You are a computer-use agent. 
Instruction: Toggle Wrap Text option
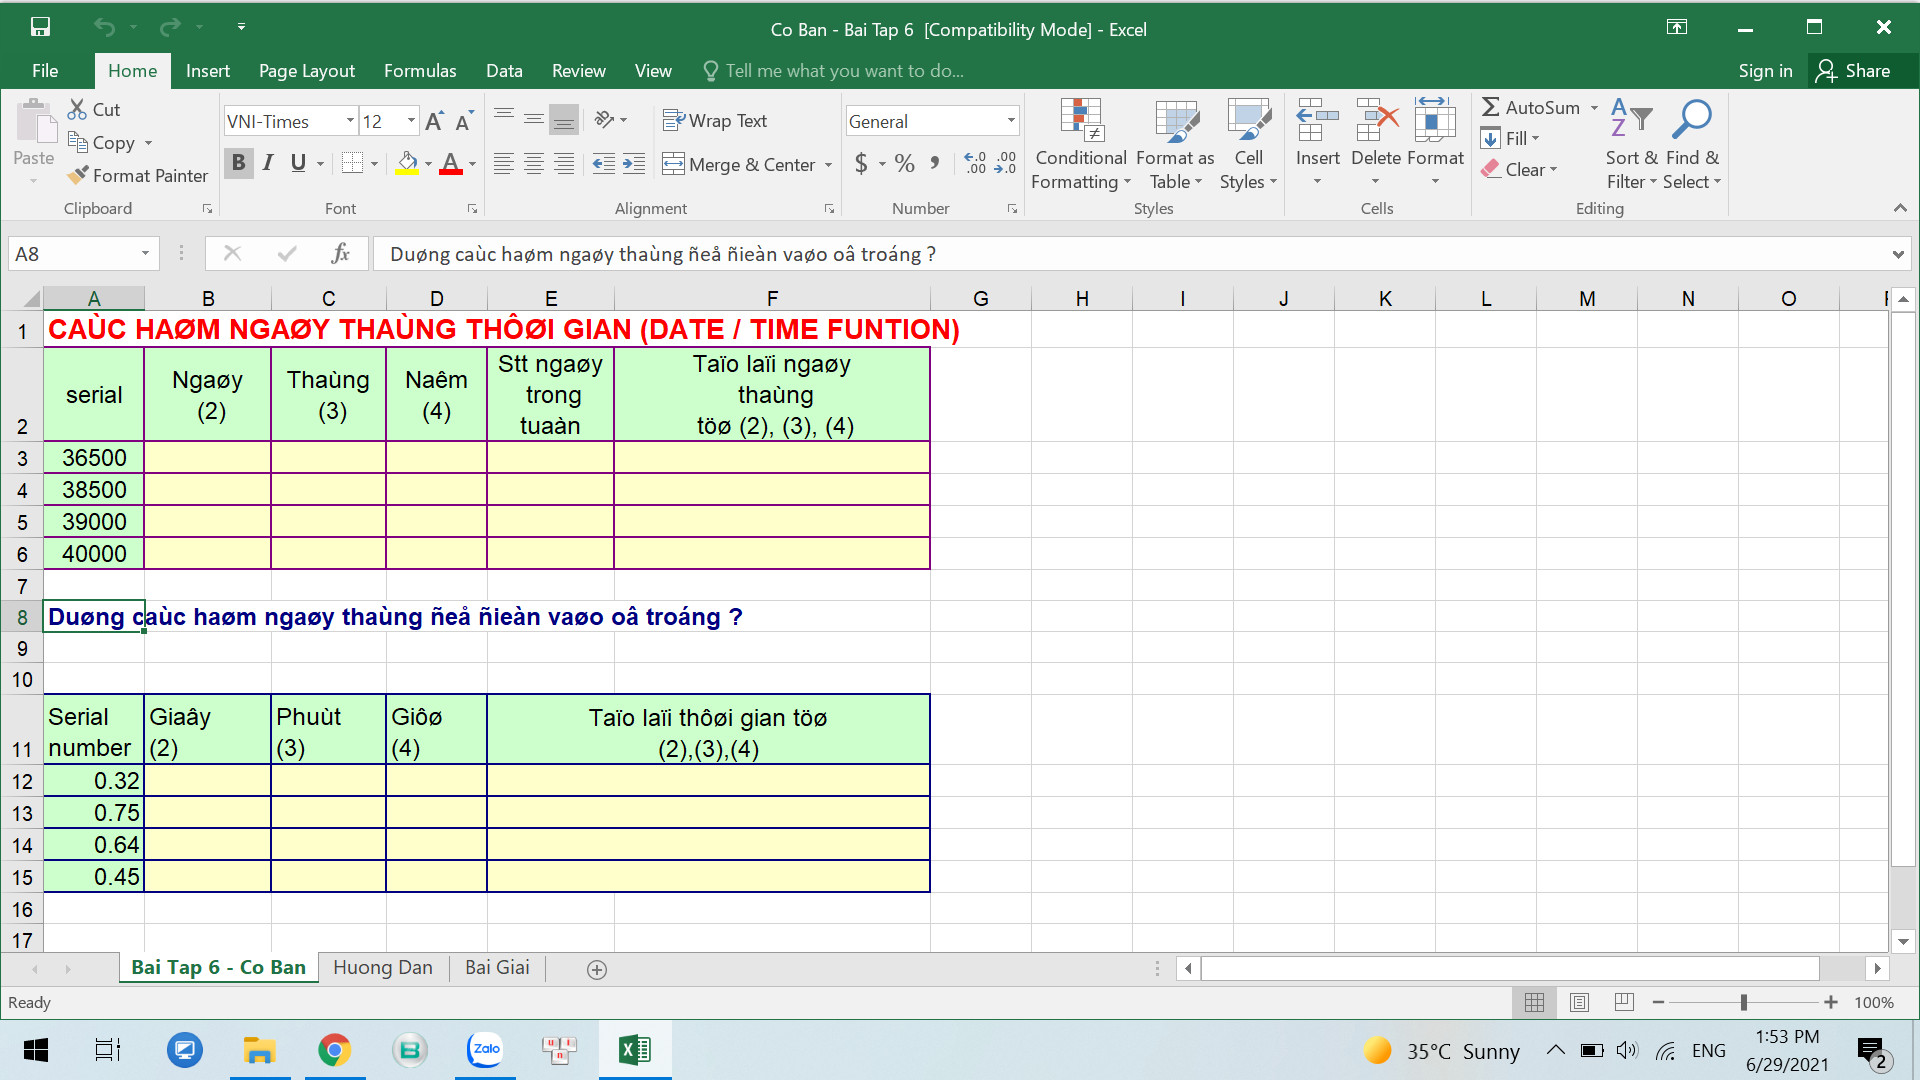pos(716,121)
